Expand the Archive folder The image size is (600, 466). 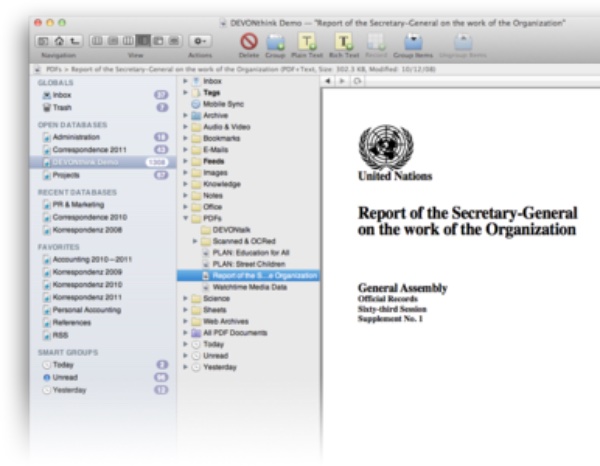(186, 115)
